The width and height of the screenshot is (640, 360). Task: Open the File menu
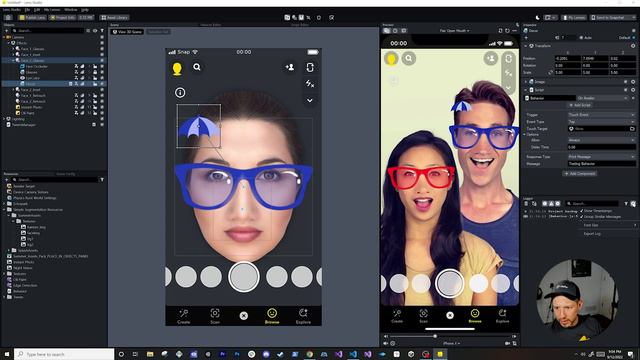[x=27, y=9]
